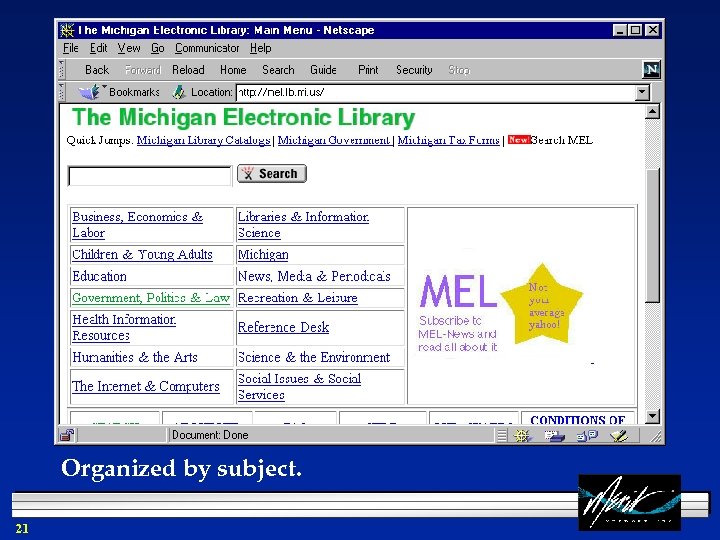Click the Back toolbar button

coord(97,70)
